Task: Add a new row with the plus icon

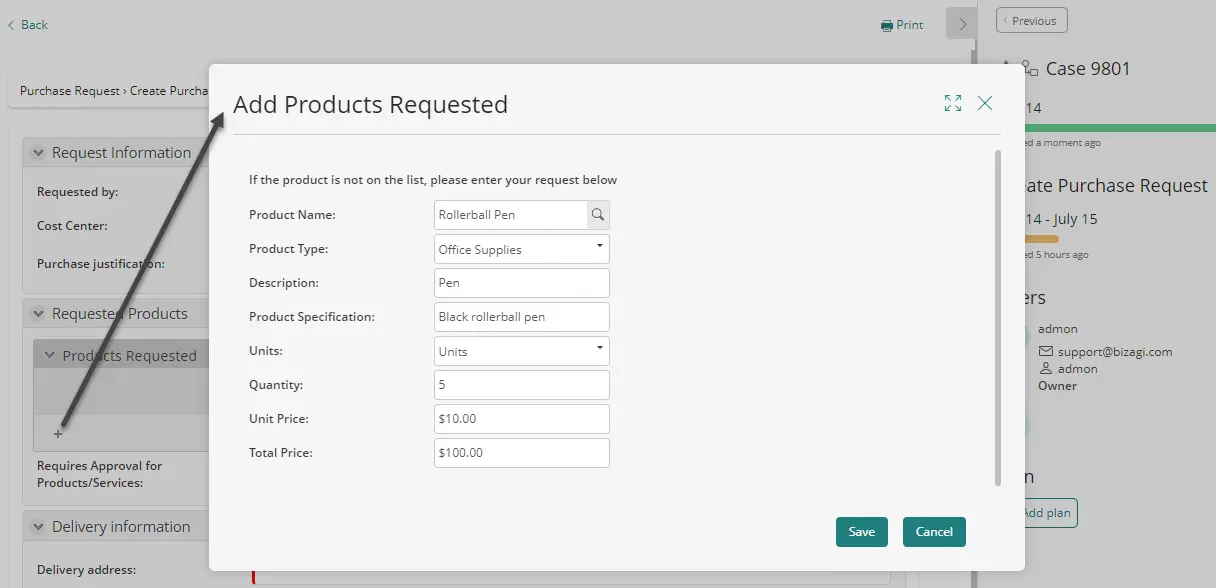Action: pos(58,434)
